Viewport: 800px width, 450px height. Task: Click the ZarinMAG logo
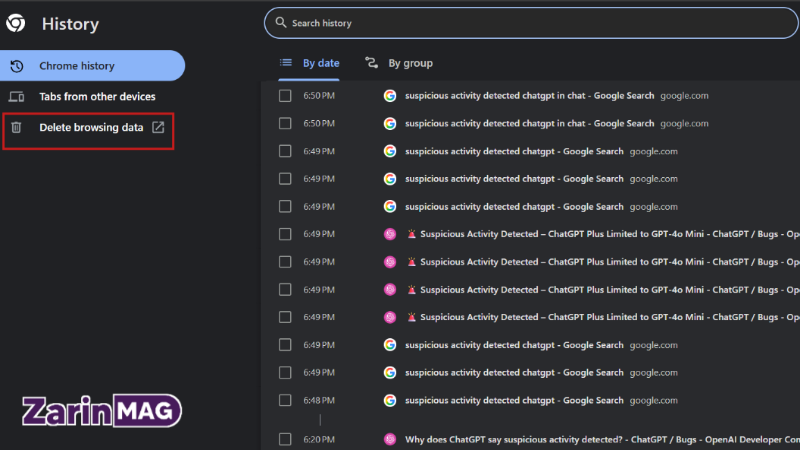coord(102,411)
